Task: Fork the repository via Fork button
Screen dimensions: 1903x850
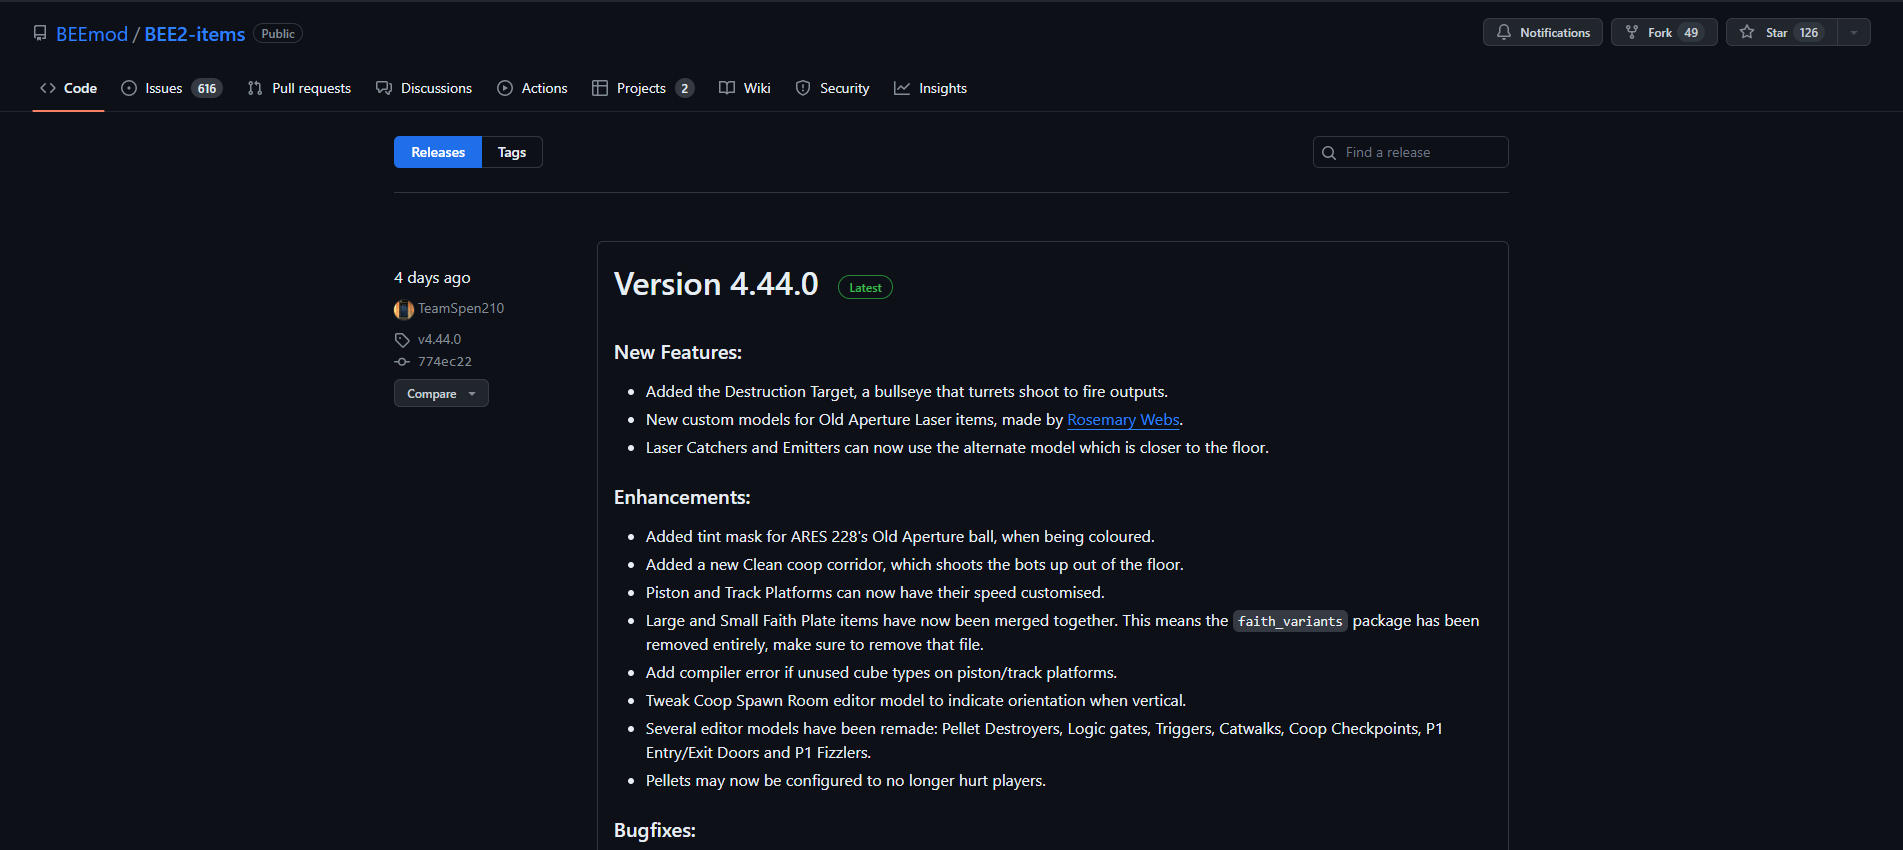Action: click(x=1663, y=33)
